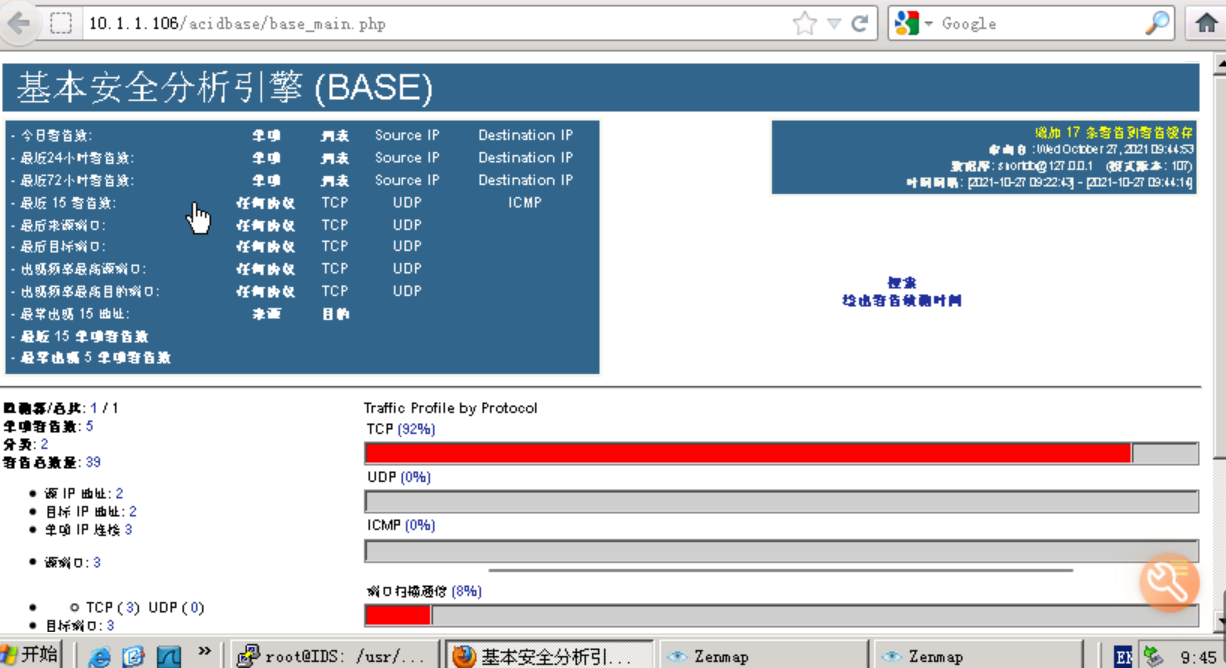Click the port scan traffic (8%) link
The image size is (1226, 668).
pos(466,591)
